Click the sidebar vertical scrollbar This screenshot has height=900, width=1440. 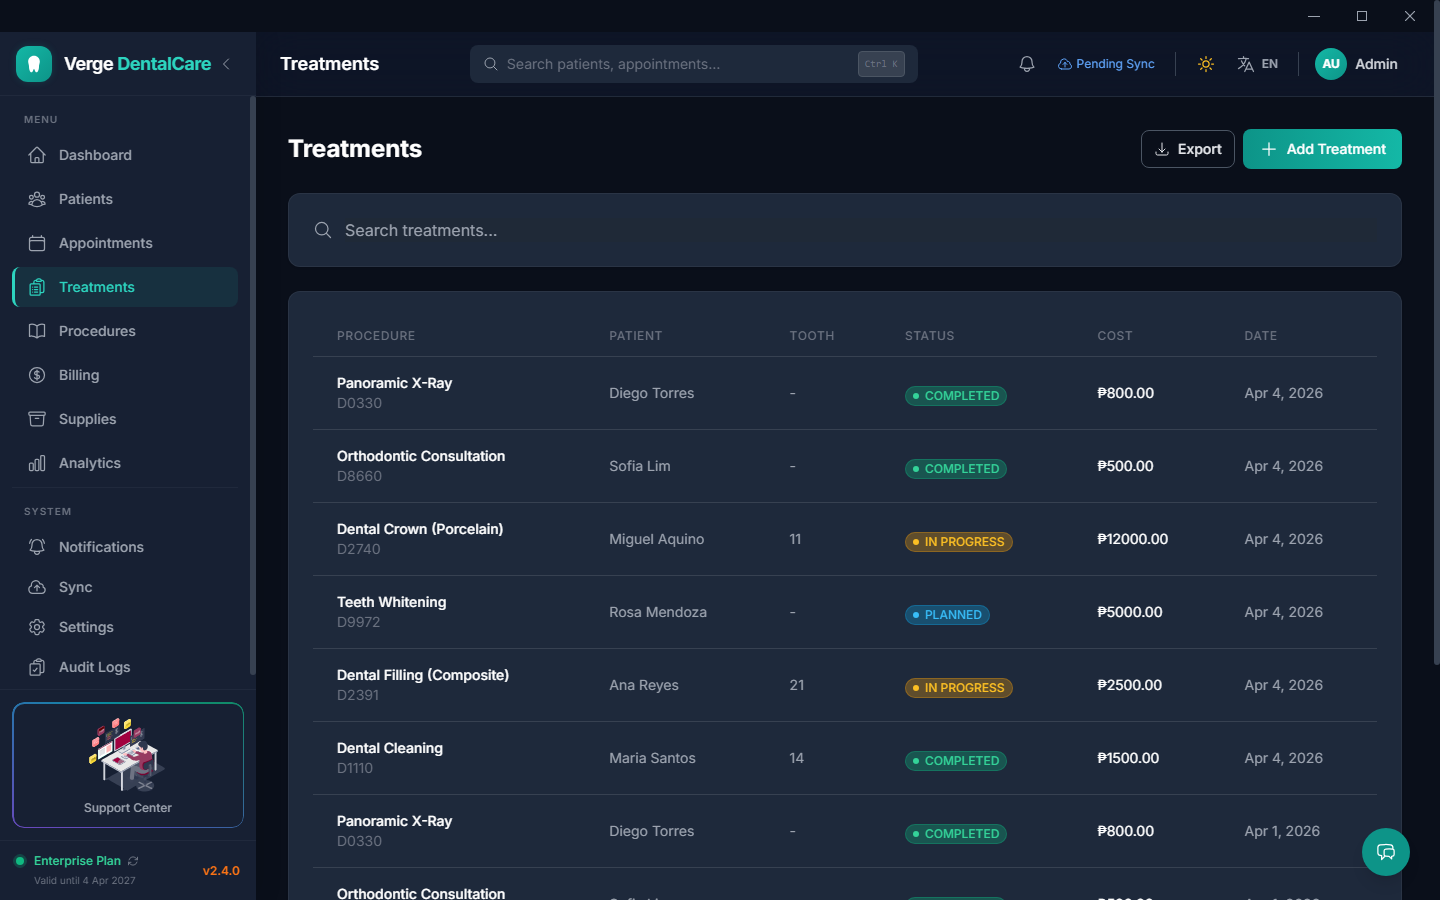(x=252, y=386)
